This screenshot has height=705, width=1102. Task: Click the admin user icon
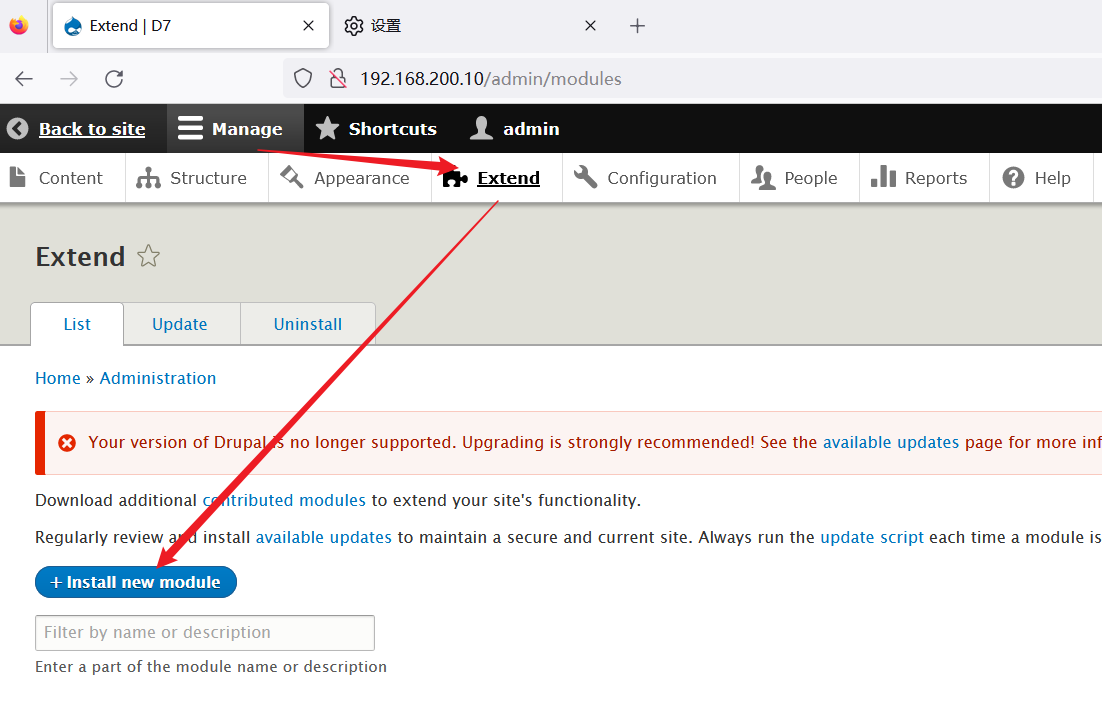[x=481, y=128]
